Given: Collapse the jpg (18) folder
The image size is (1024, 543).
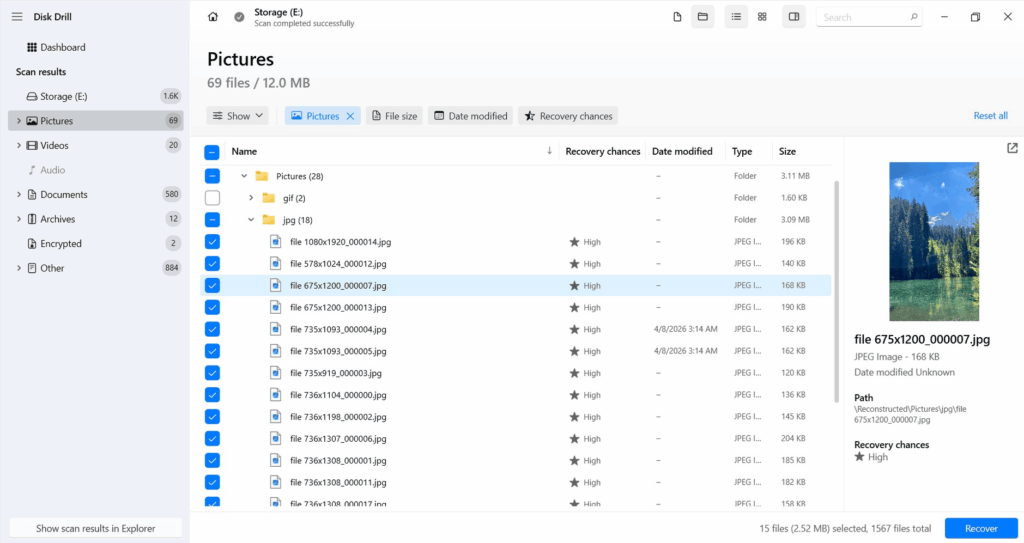Looking at the screenshot, I should click(251, 220).
